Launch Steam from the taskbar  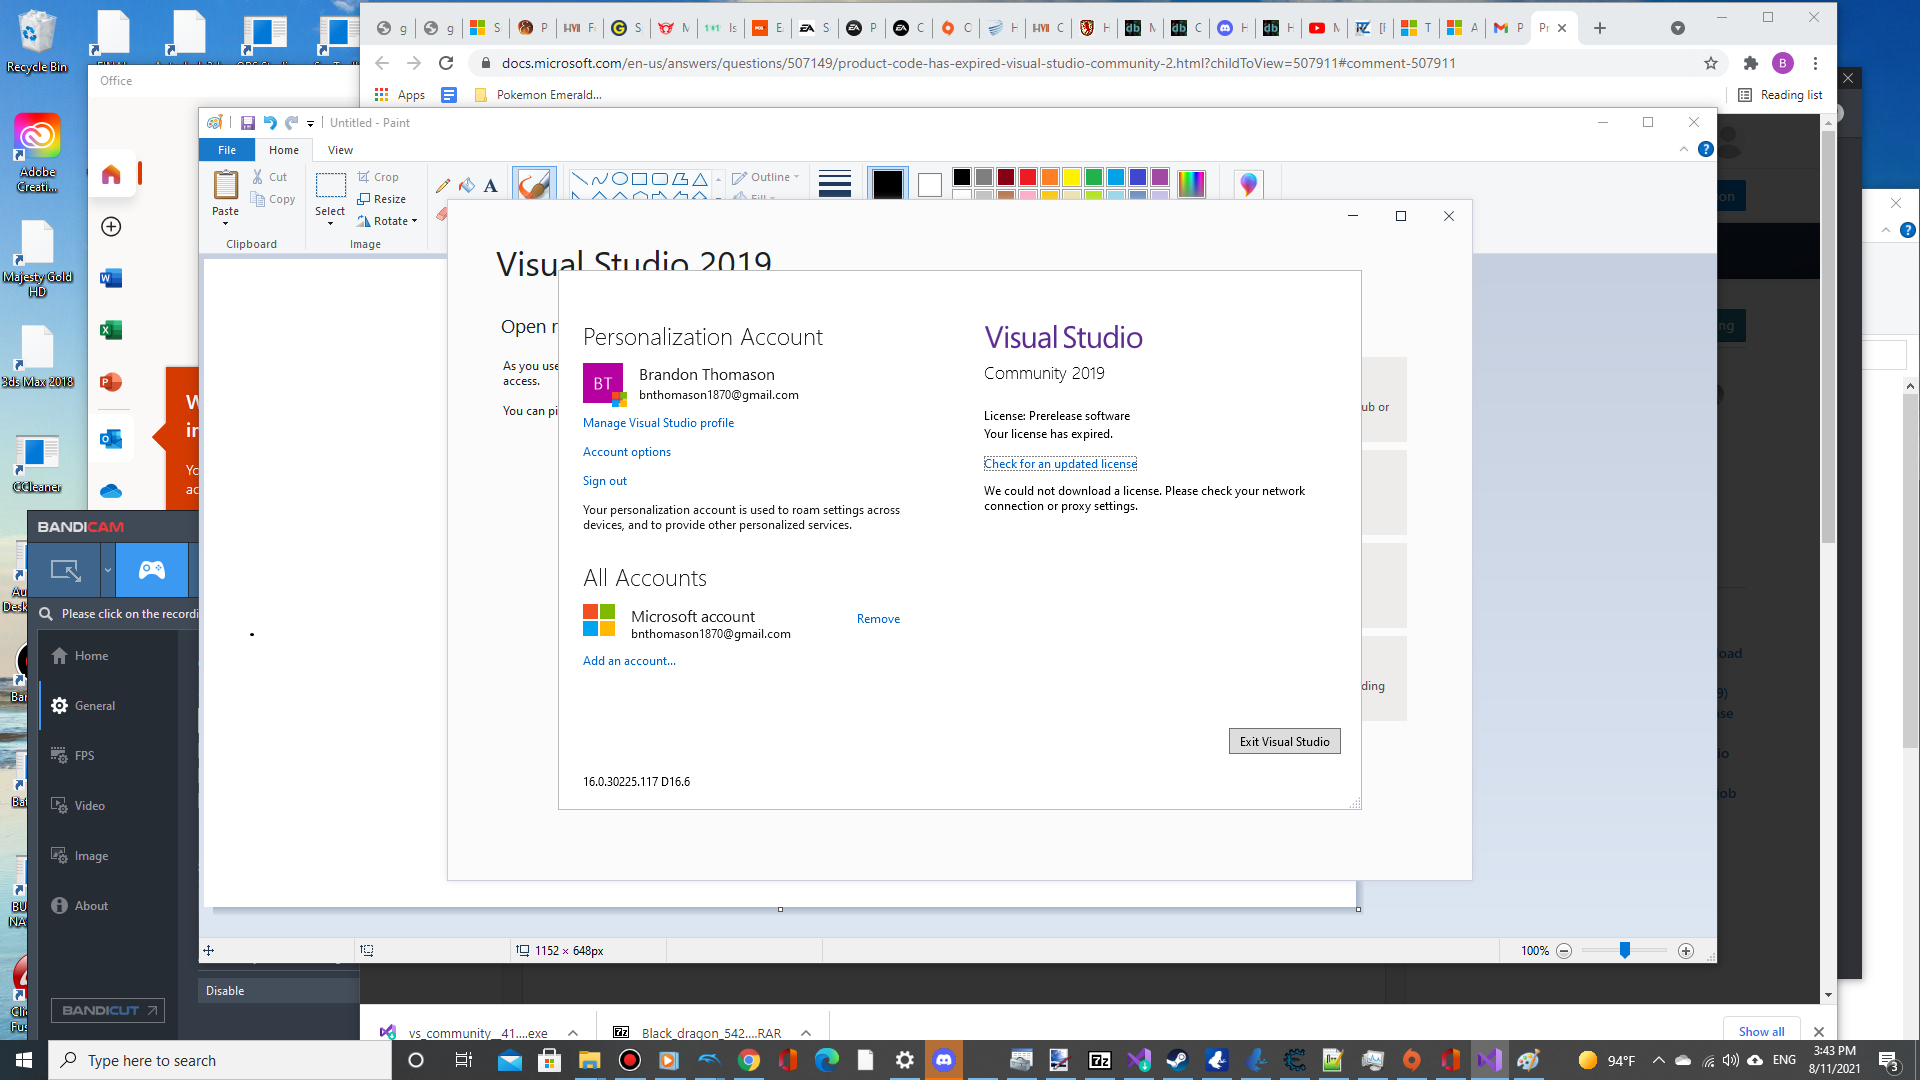pos(1176,1060)
